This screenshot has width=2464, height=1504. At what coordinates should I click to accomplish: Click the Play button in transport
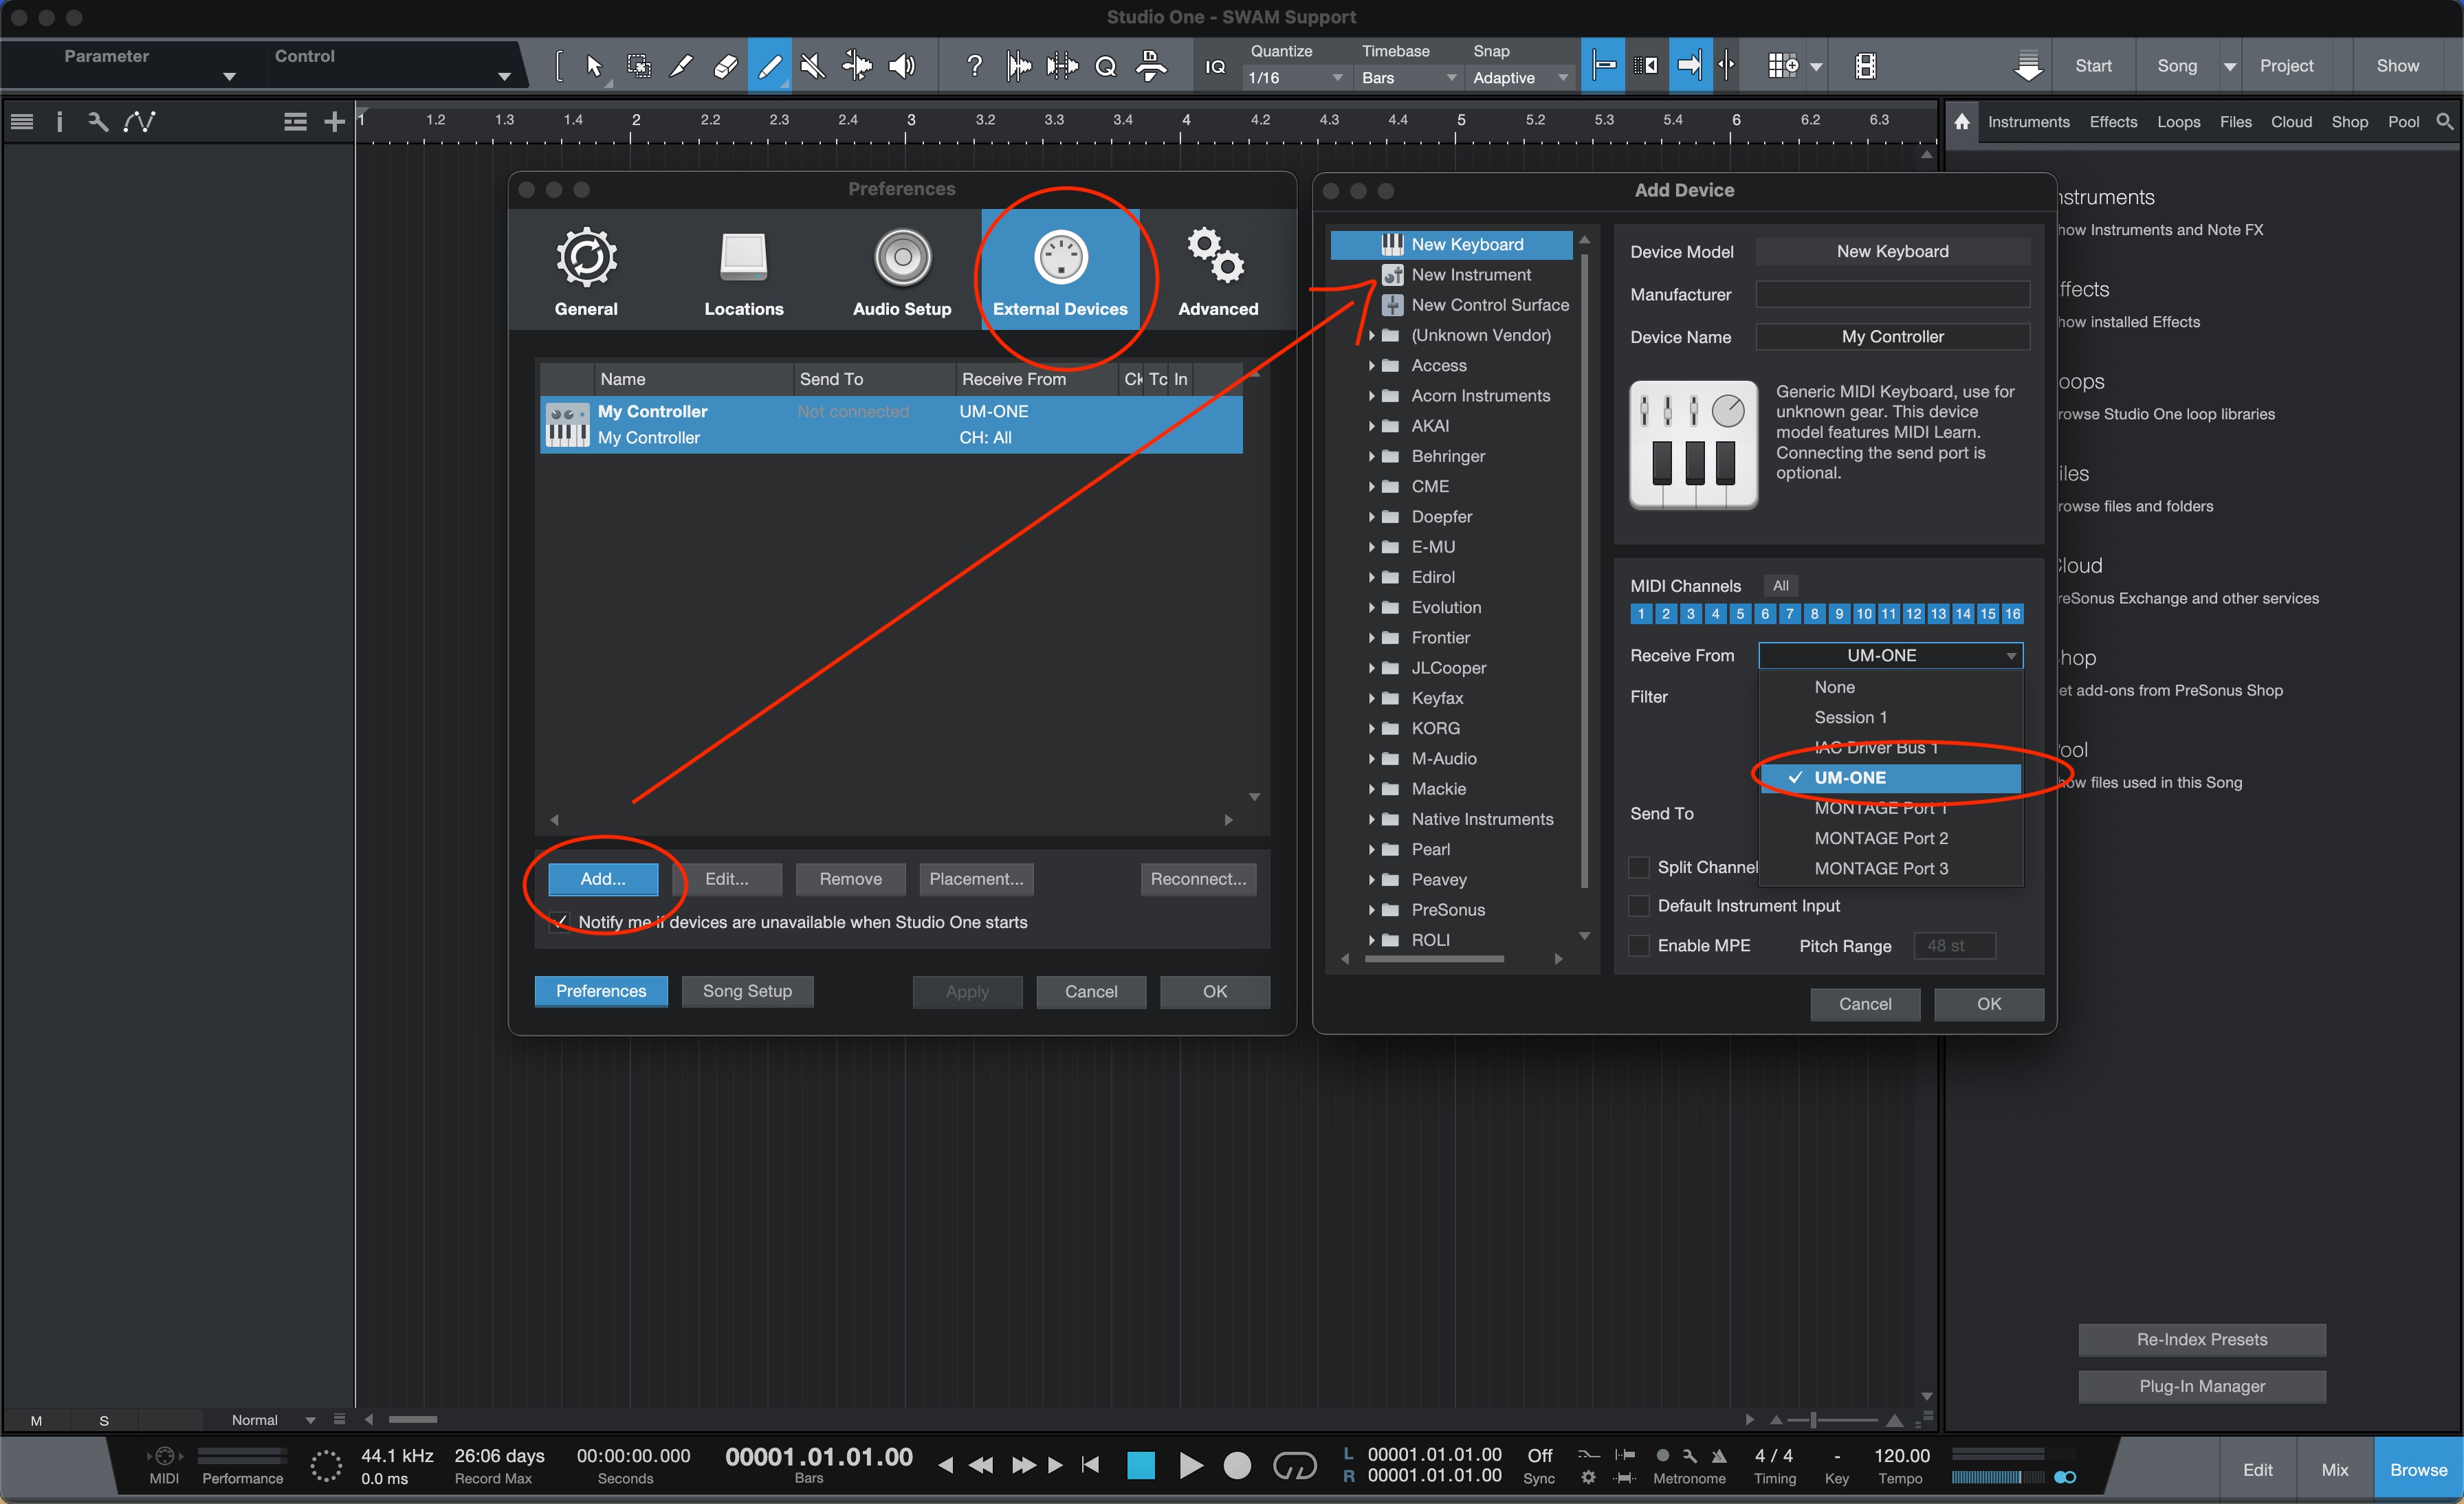click(x=1190, y=1465)
